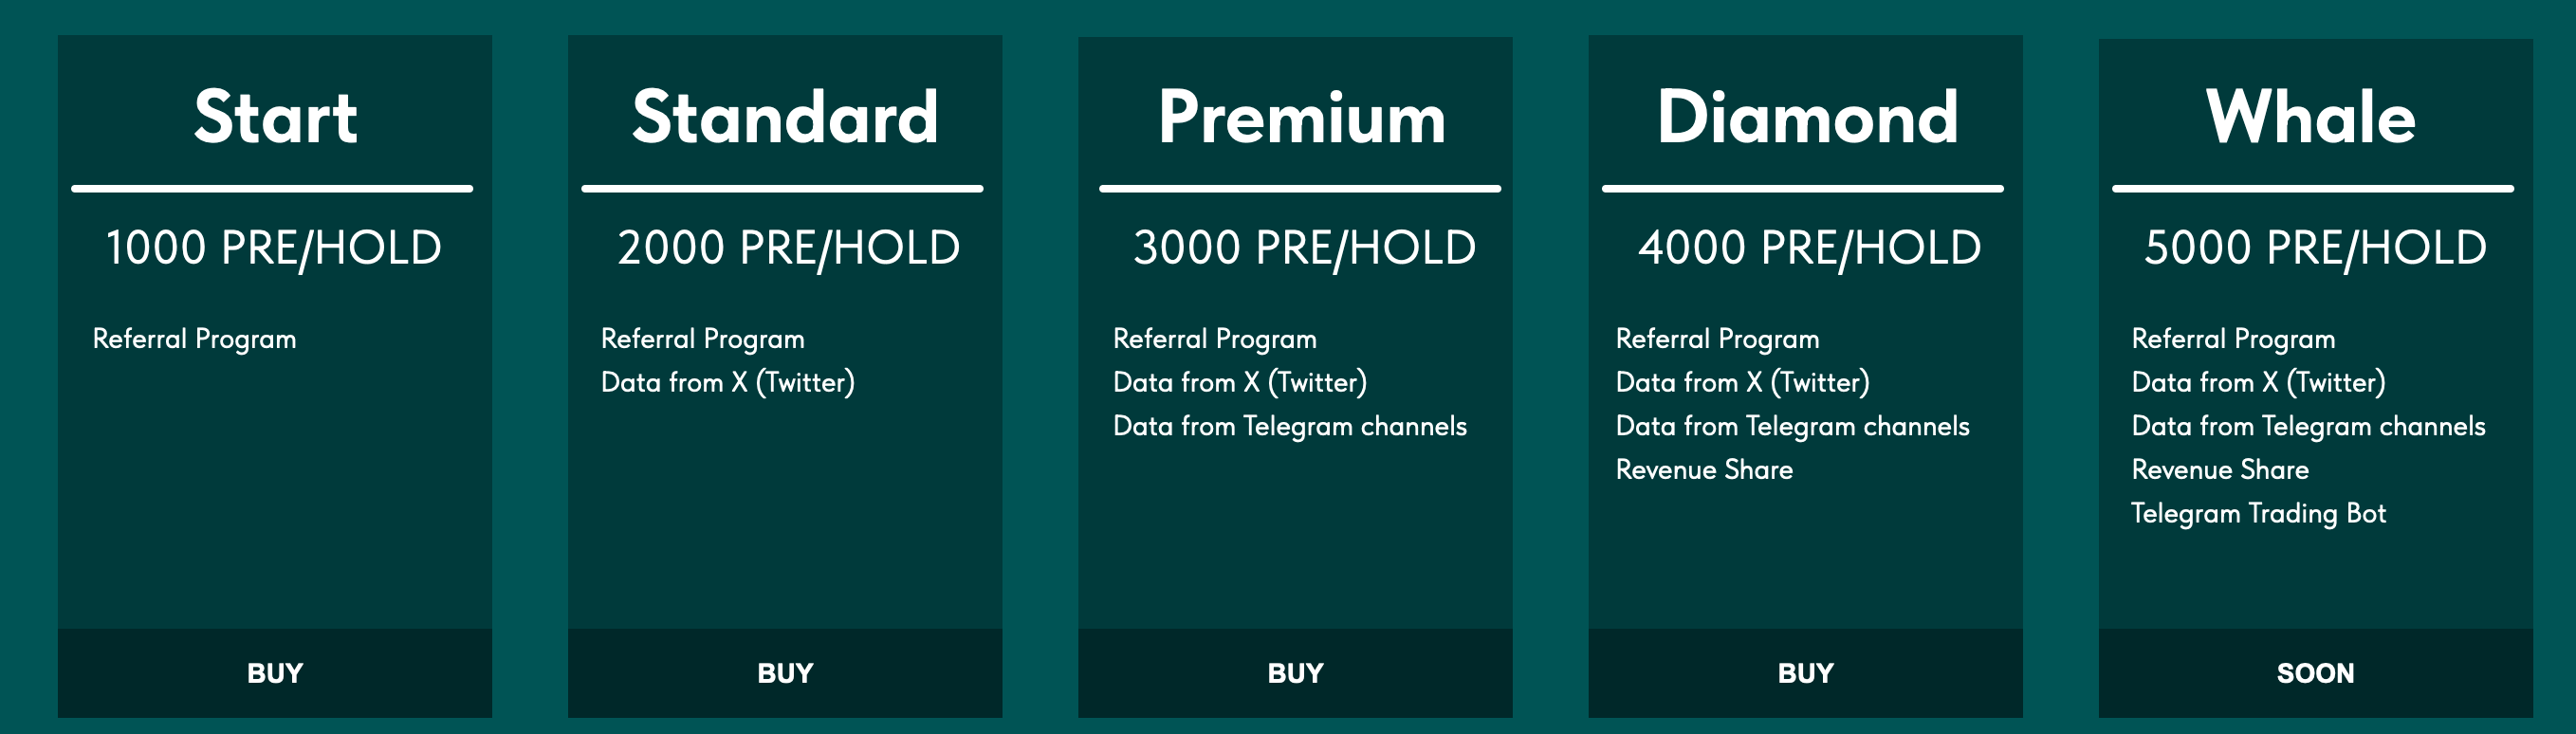The image size is (2576, 734).
Task: Click Referral Program in Start plan
Action: pyautogui.click(x=194, y=339)
